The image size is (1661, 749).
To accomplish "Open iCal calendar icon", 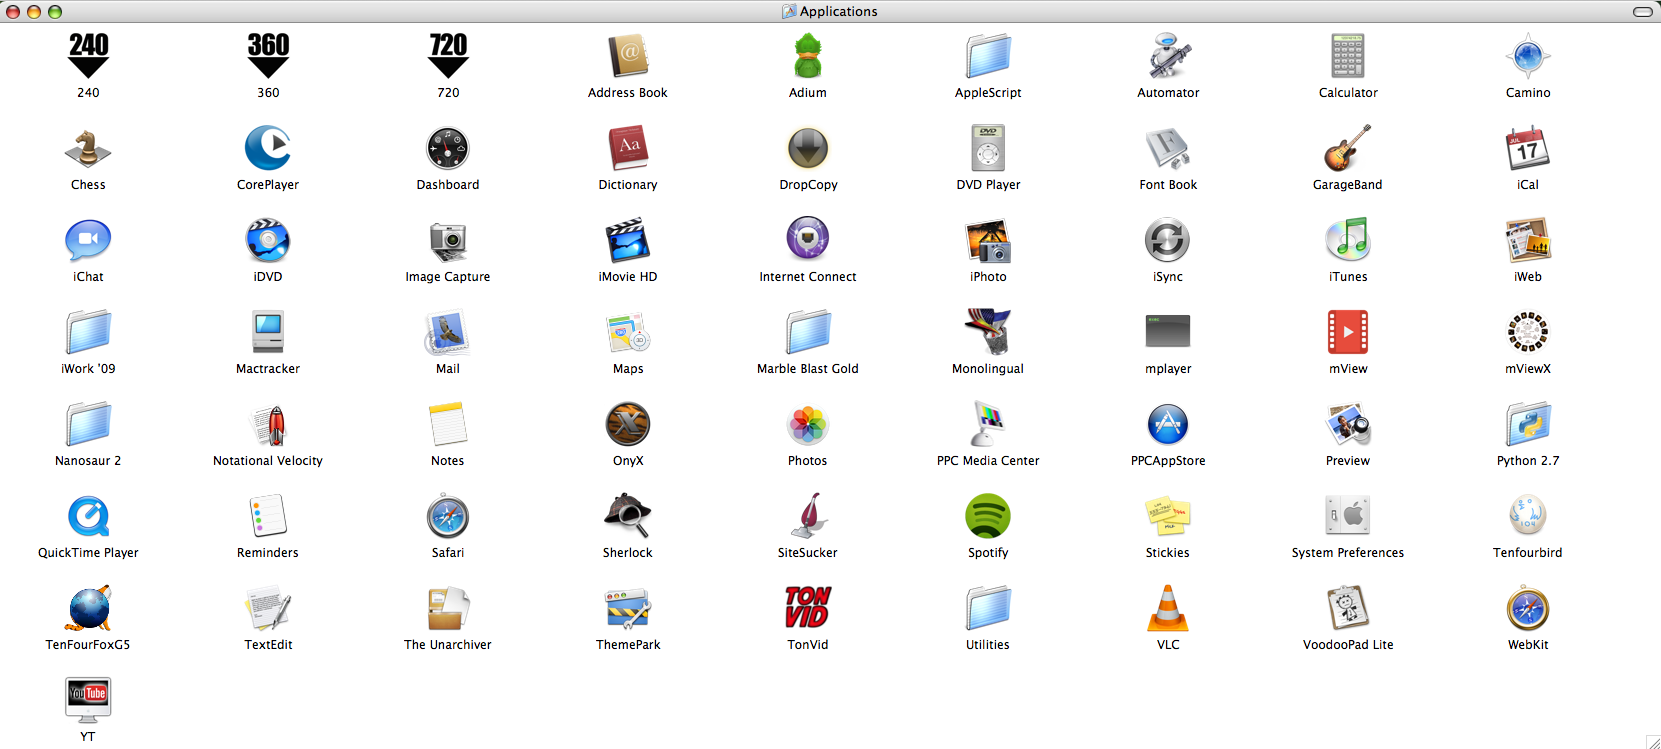I will click(1528, 148).
